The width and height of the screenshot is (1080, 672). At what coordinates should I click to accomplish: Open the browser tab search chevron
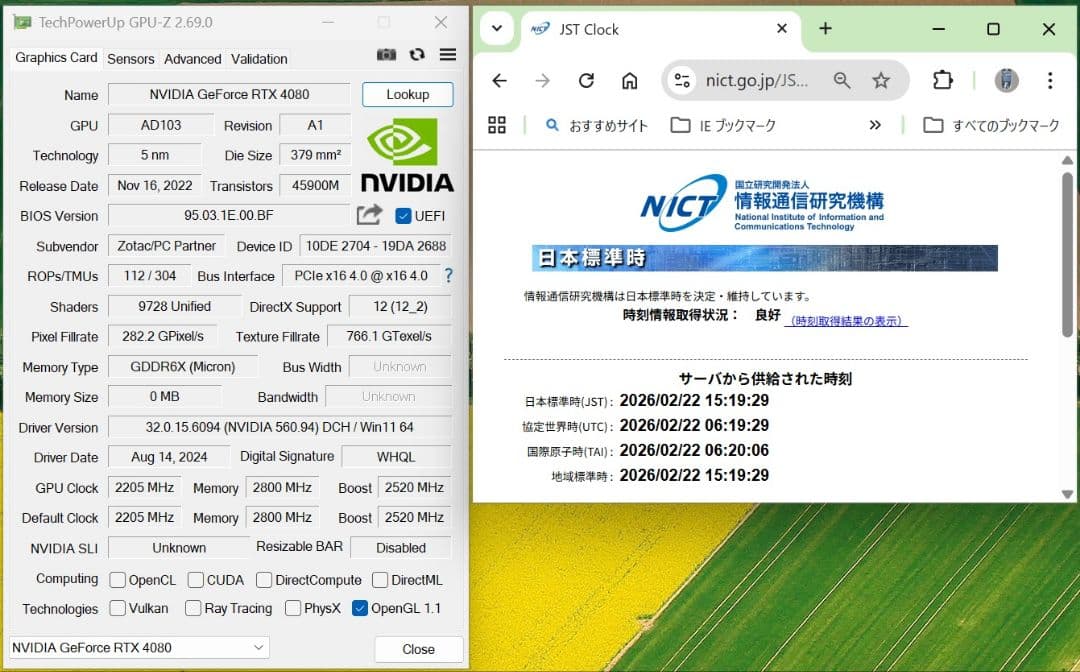point(497,29)
